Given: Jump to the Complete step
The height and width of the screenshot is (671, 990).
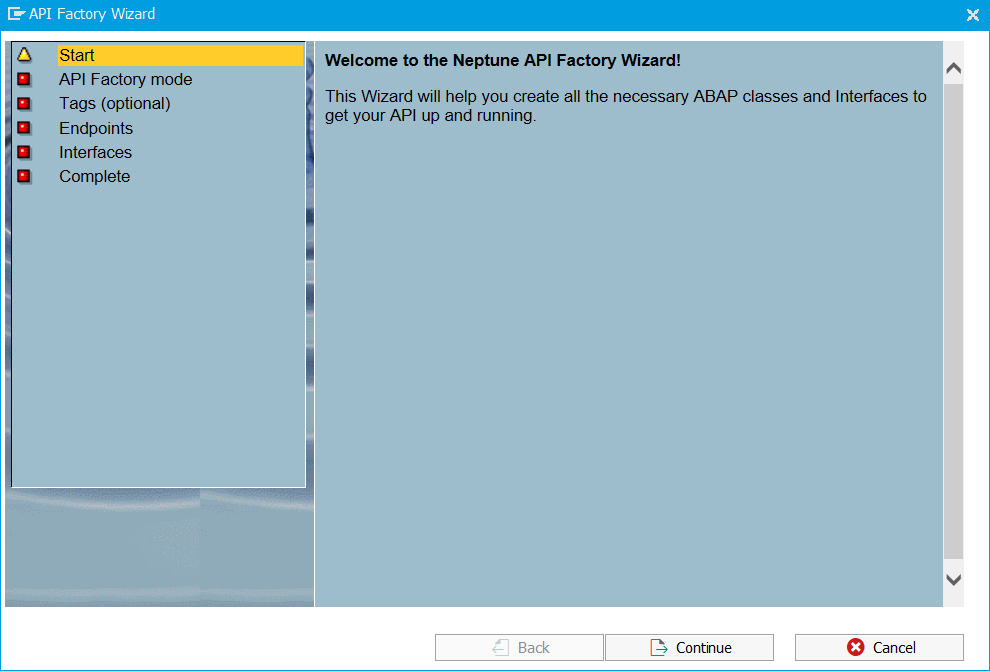Looking at the screenshot, I should (x=94, y=176).
